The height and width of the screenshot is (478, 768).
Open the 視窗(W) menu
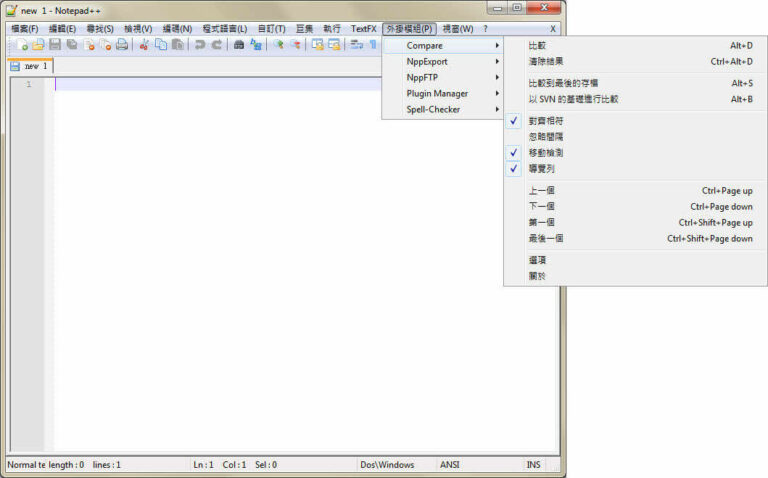(x=458, y=29)
